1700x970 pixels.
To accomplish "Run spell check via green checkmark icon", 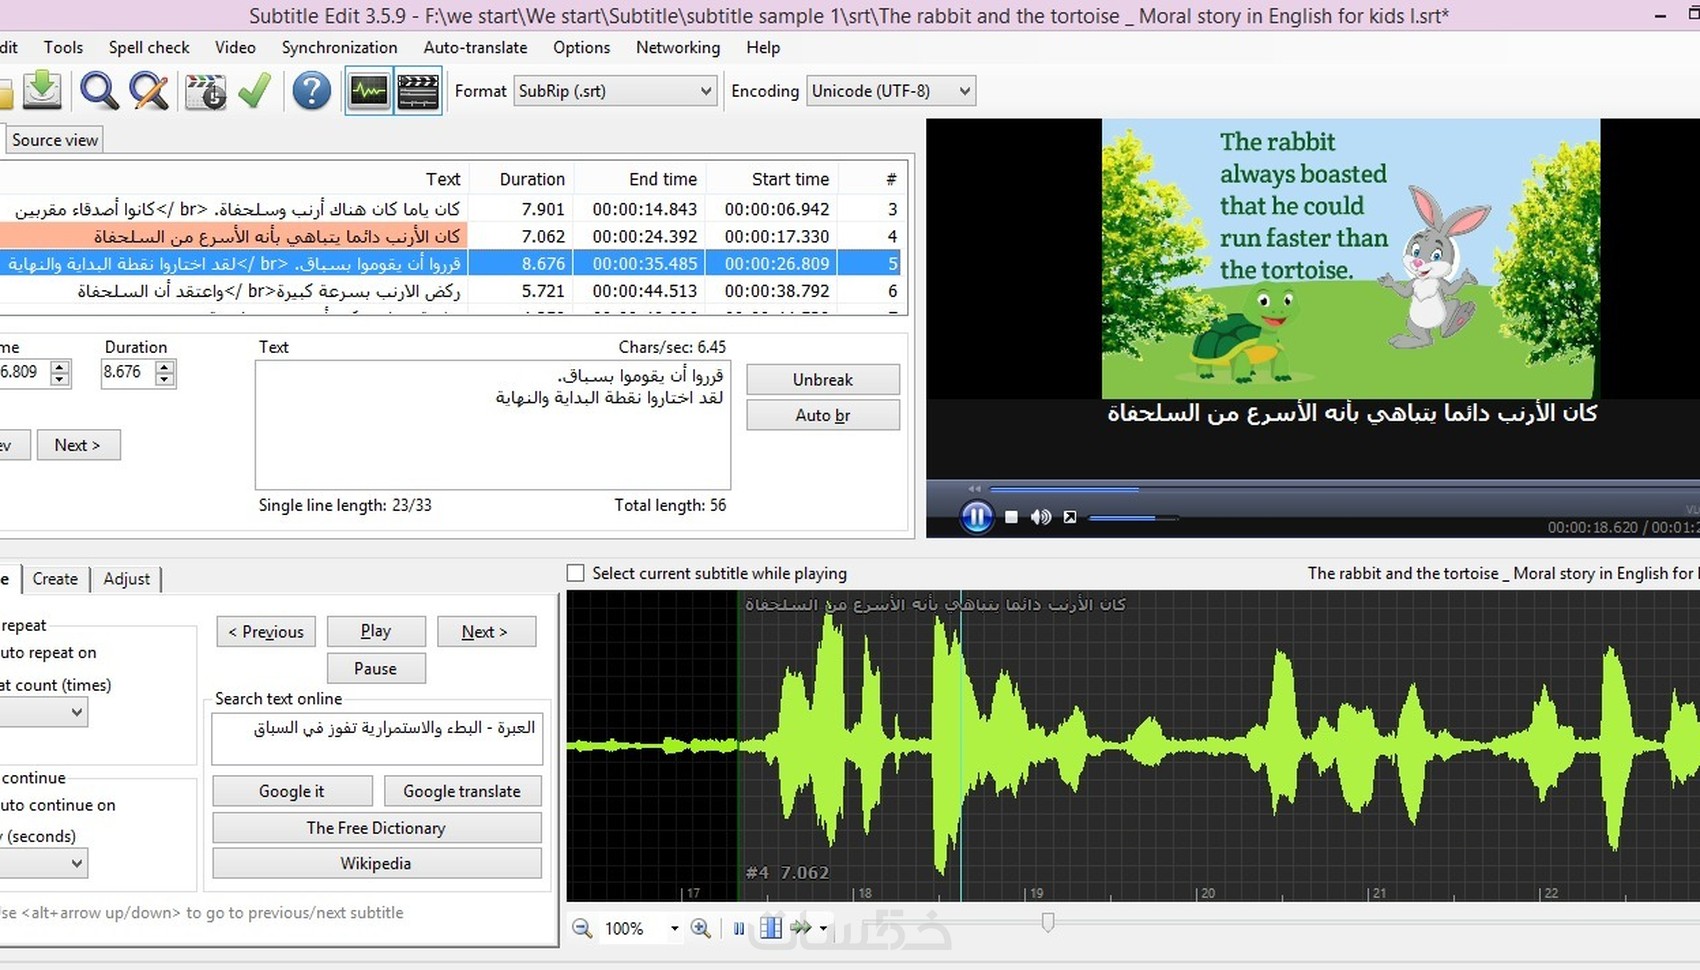I will 255,91.
